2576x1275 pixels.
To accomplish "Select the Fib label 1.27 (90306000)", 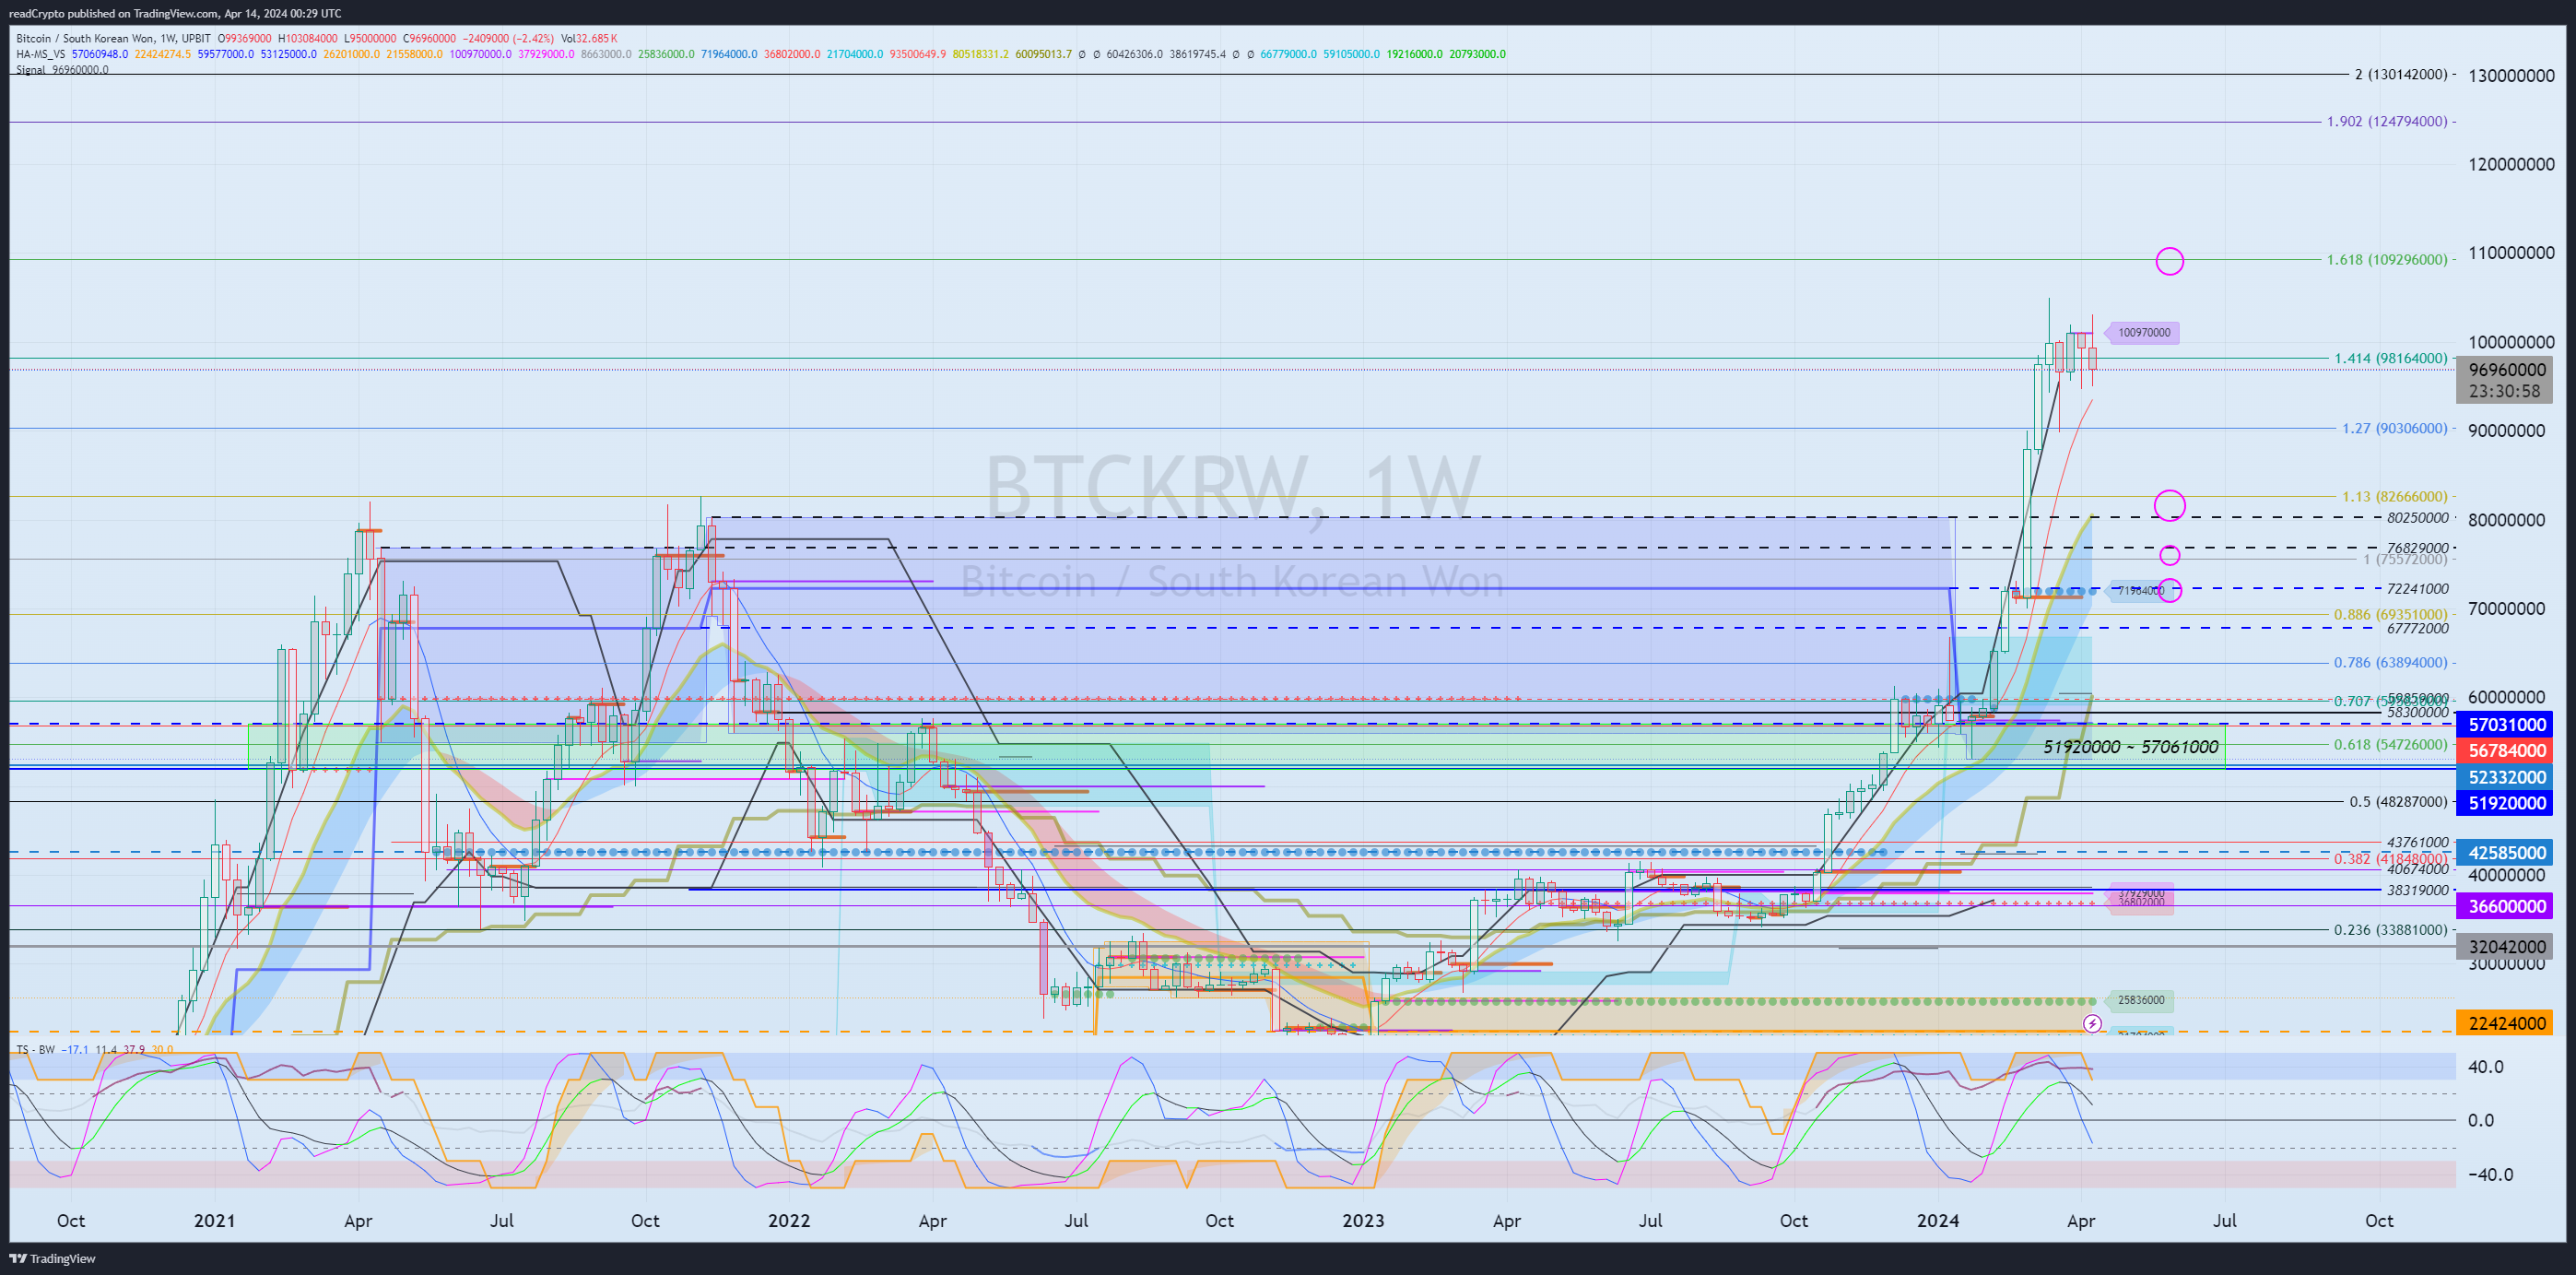I will coord(2395,428).
